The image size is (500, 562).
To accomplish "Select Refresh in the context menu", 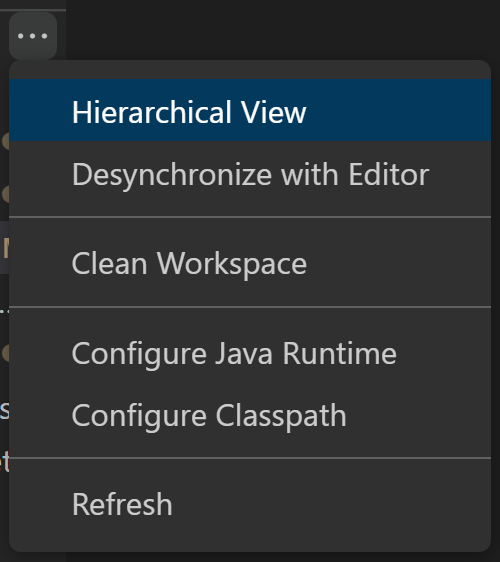I will 250,504.
